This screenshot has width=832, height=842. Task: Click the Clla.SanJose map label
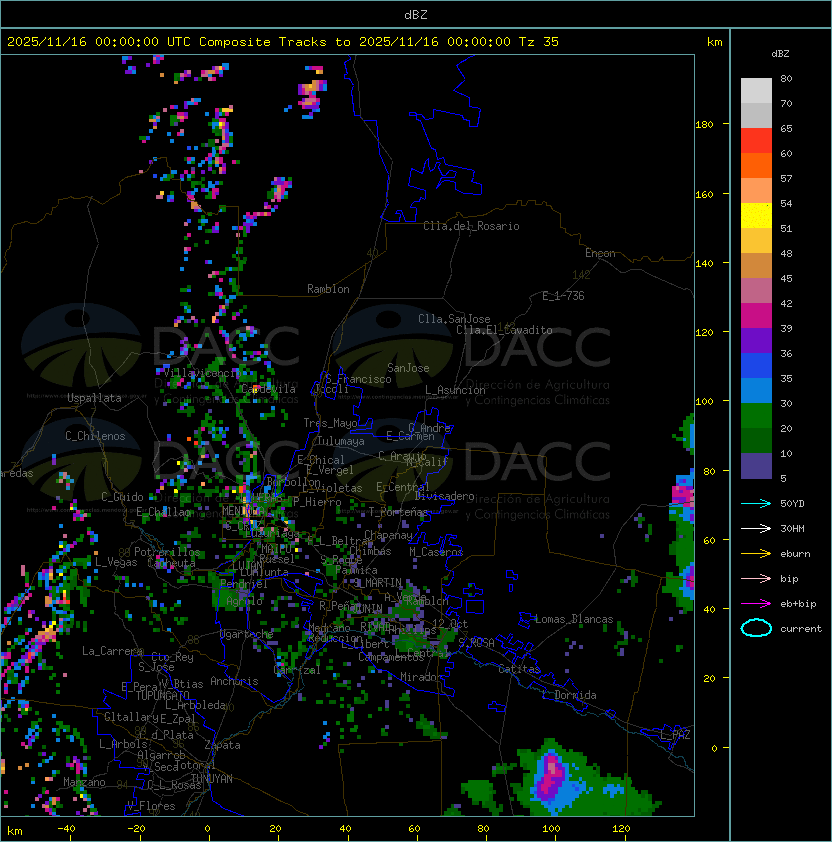(x=454, y=319)
